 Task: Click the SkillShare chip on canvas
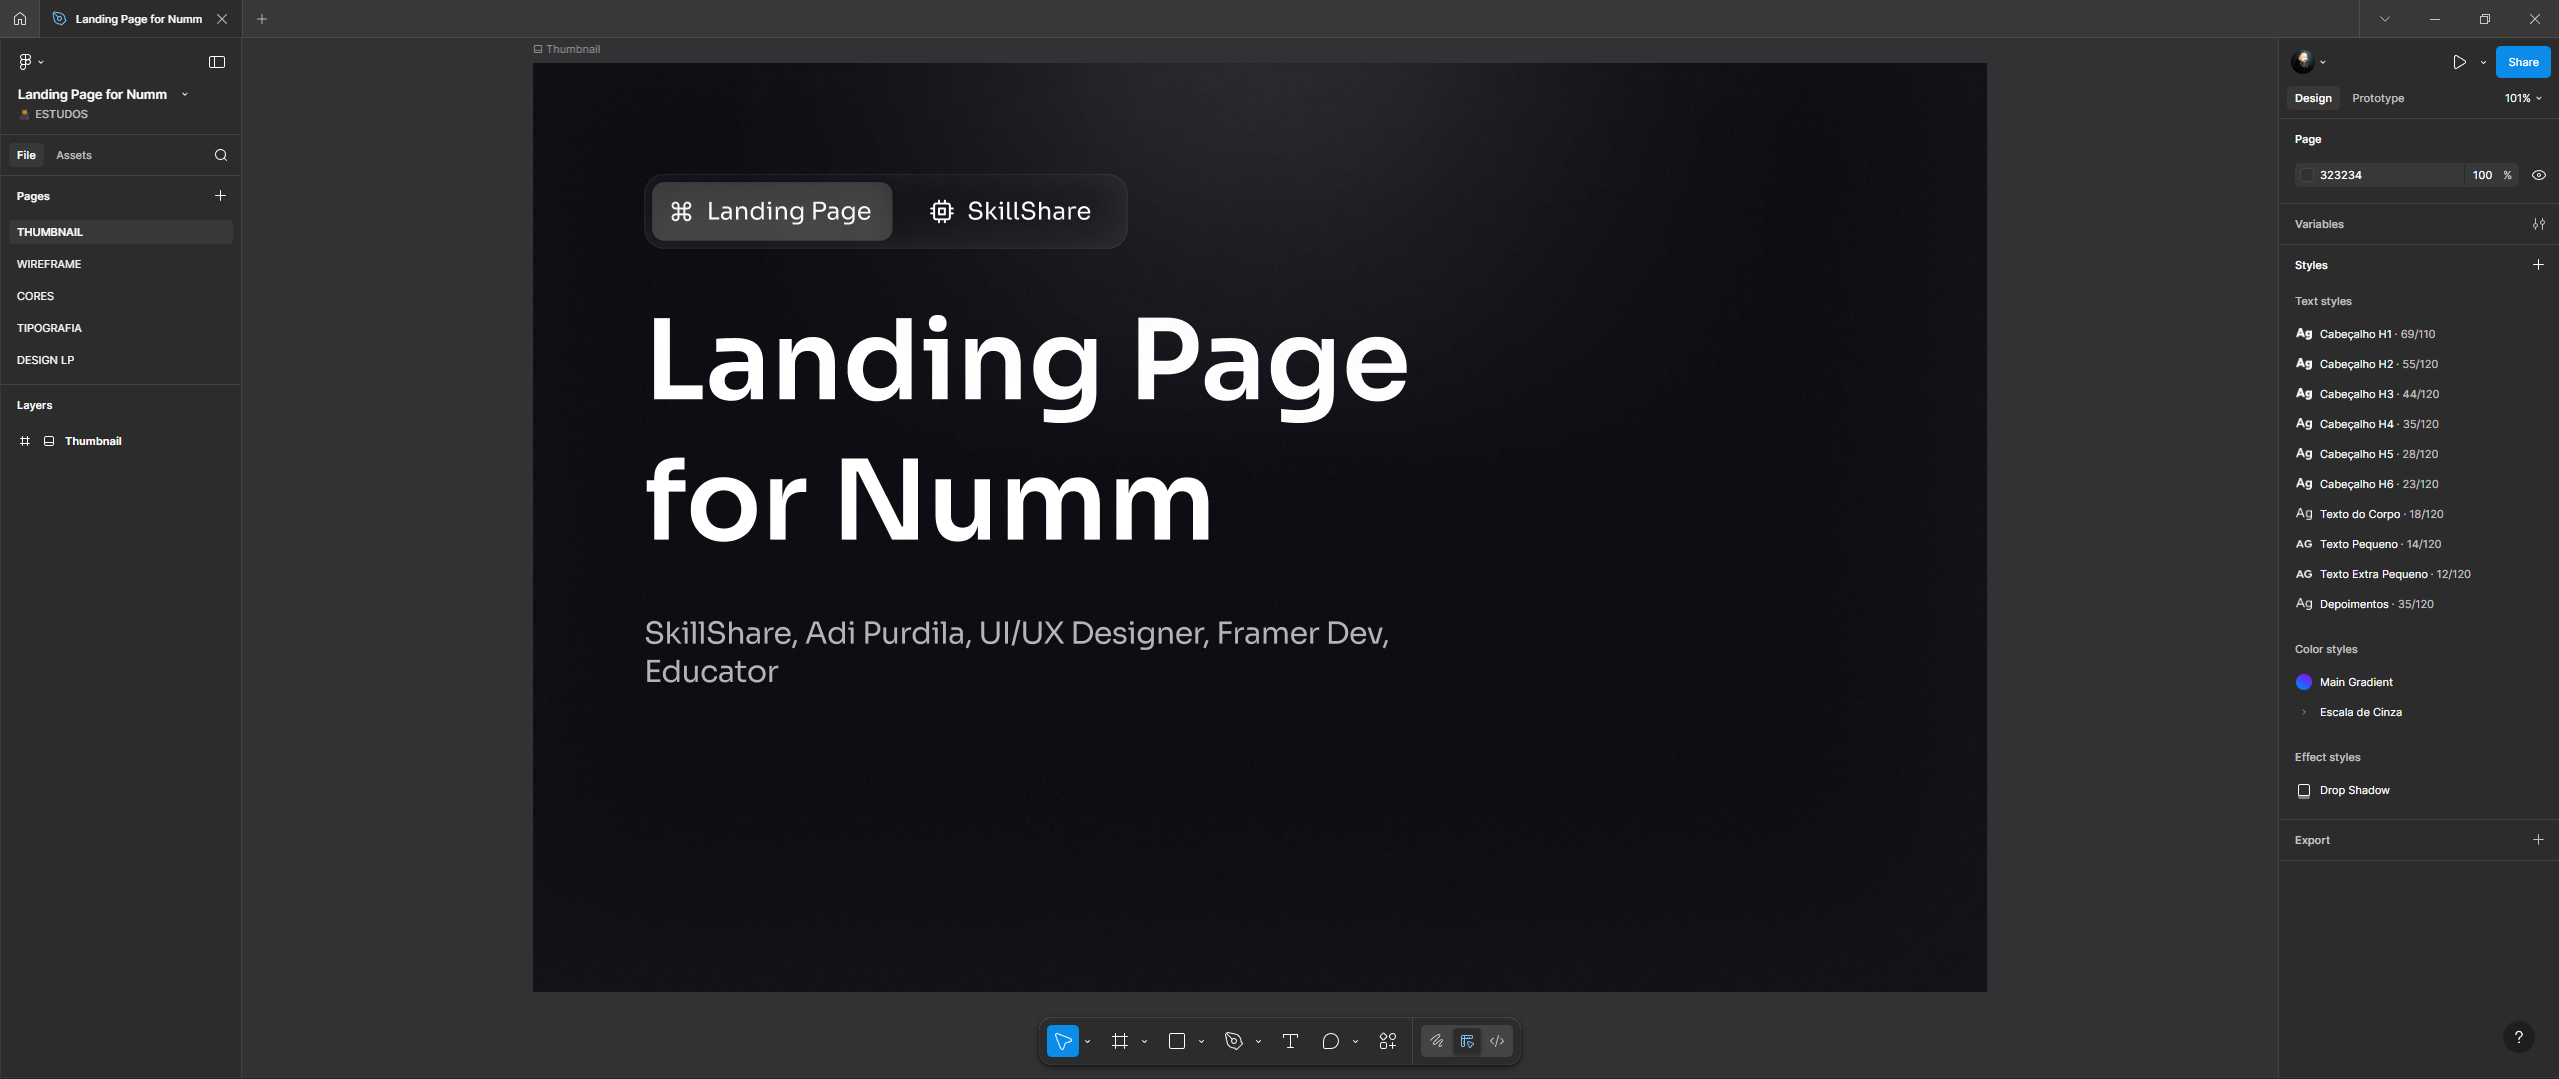coord(1010,211)
